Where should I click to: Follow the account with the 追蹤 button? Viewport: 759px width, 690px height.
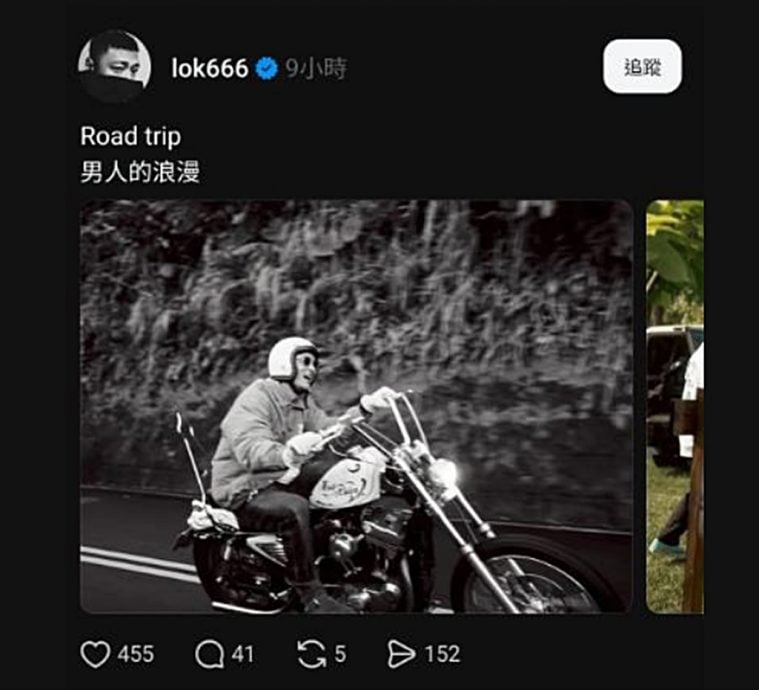[642, 67]
